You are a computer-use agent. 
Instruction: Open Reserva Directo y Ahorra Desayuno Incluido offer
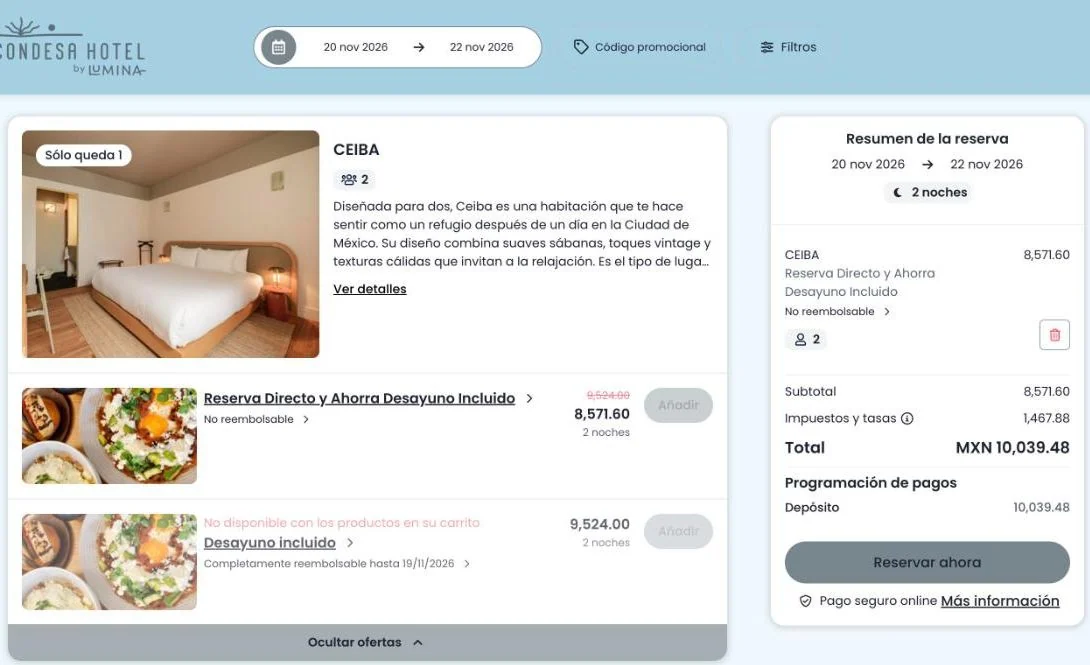[359, 398]
